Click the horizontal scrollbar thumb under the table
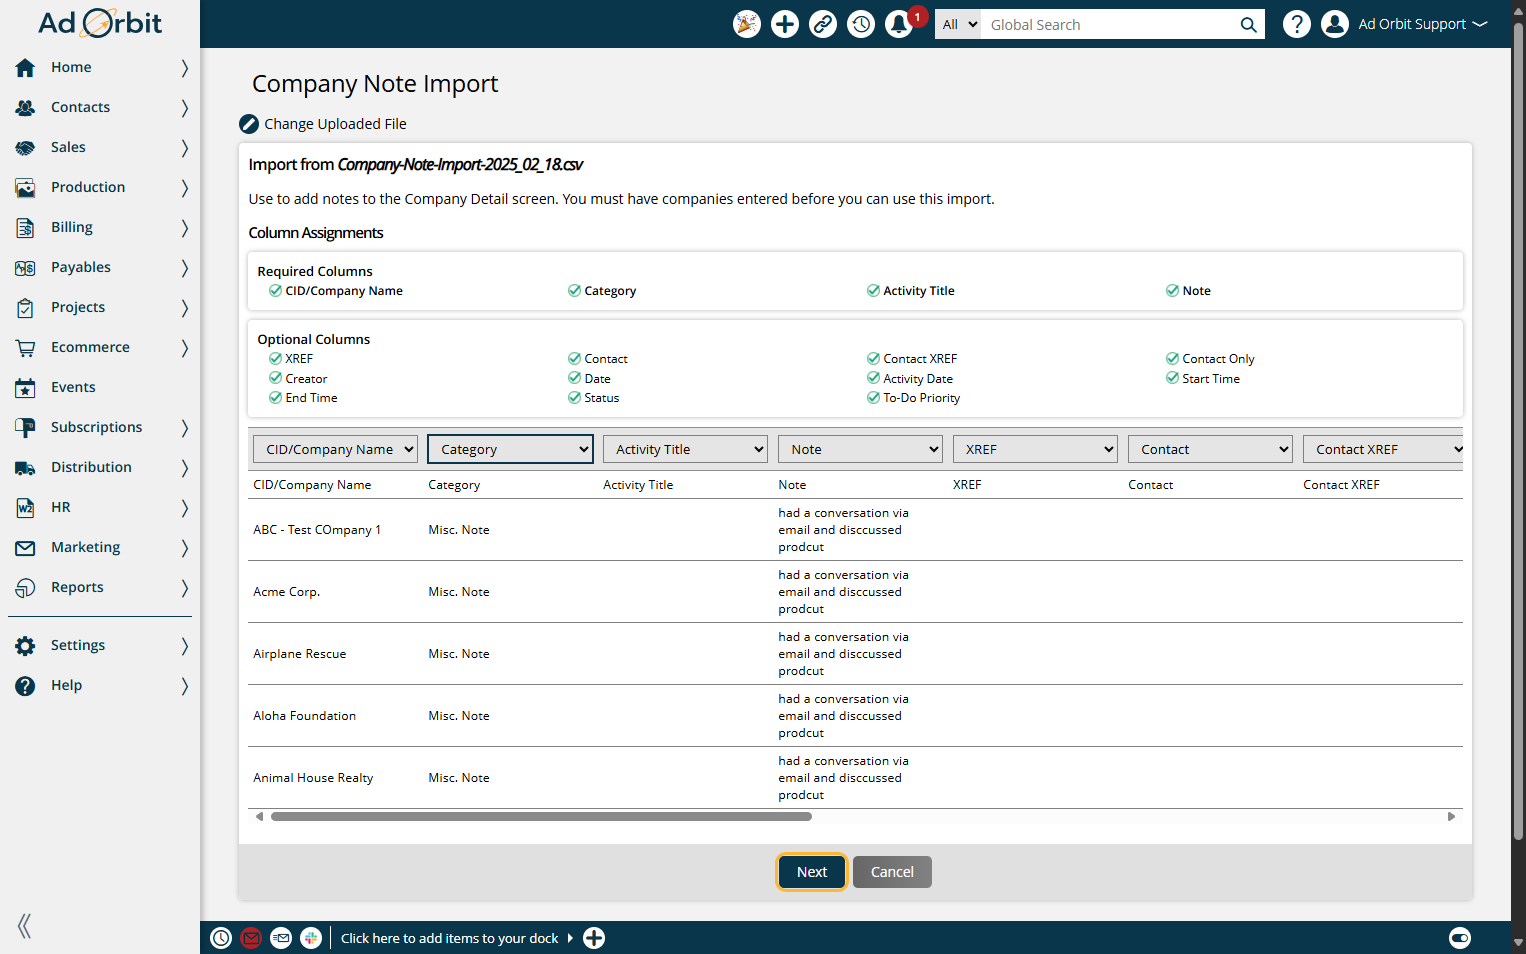This screenshot has width=1526, height=954. (x=541, y=817)
